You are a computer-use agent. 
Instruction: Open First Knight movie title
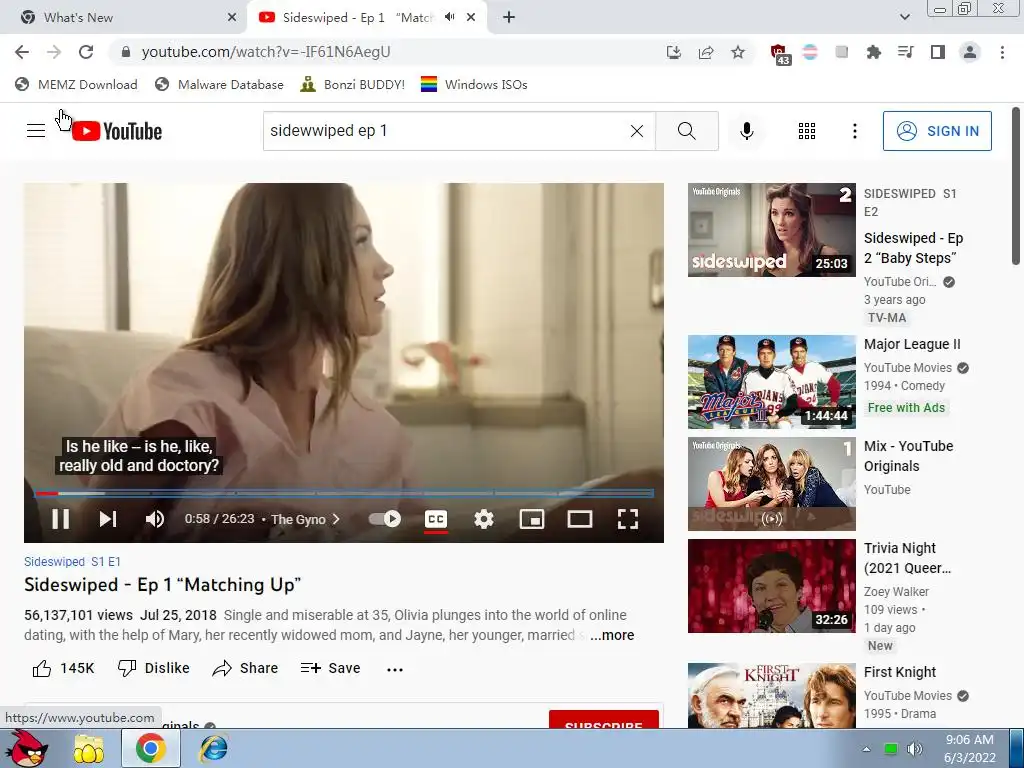tap(899, 672)
